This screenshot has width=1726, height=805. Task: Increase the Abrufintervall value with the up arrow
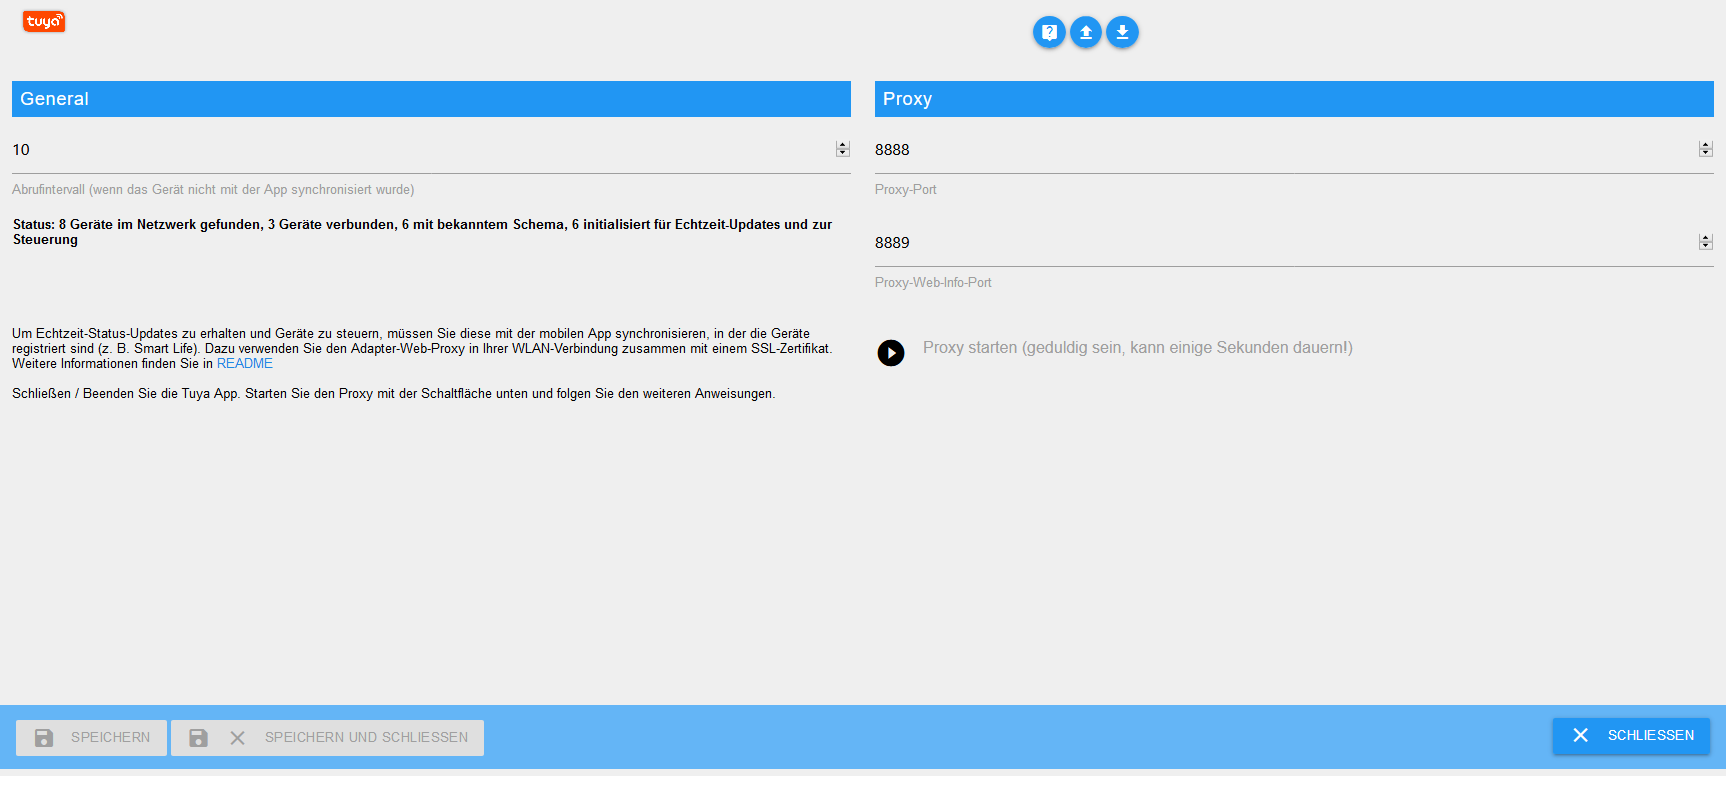pos(843,145)
